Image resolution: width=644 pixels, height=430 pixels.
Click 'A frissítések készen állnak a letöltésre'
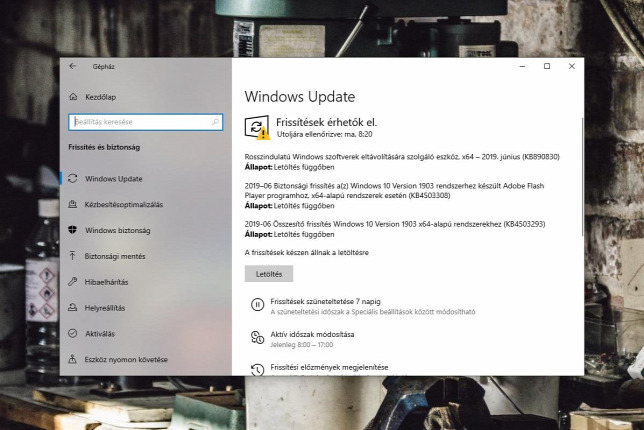(x=306, y=253)
